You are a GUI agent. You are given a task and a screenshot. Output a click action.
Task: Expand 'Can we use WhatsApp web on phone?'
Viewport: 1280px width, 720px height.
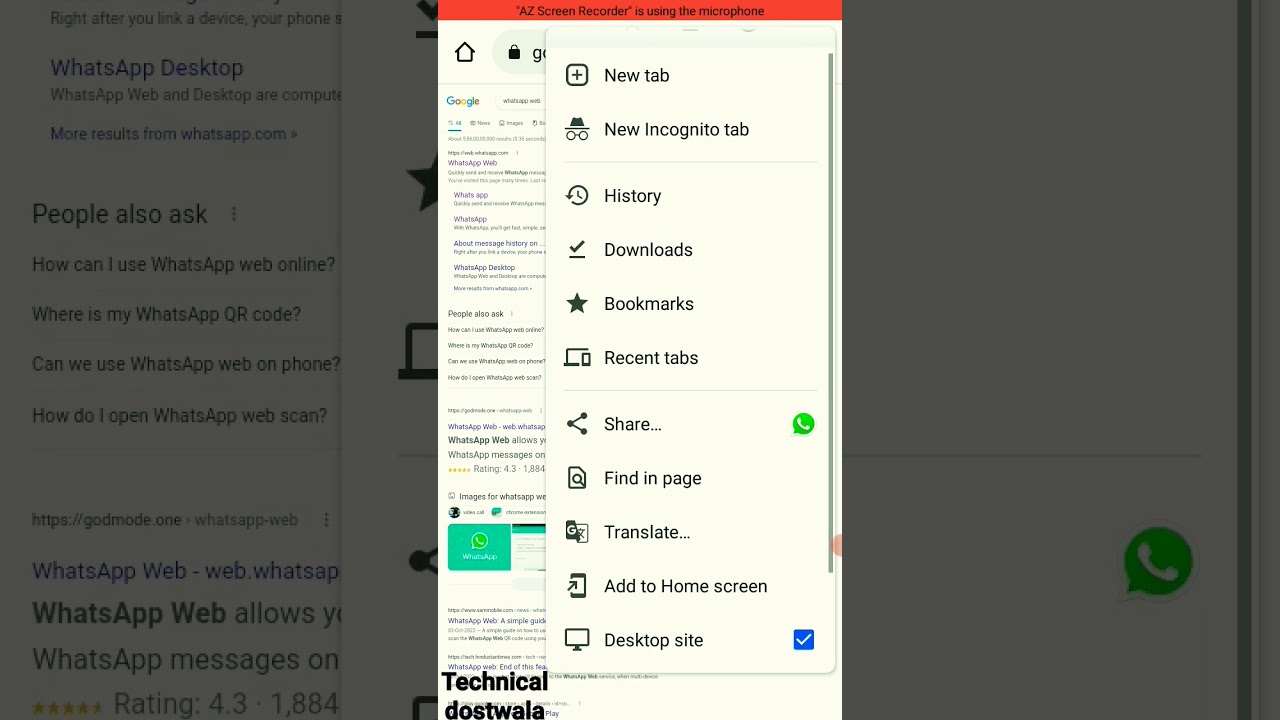[496, 362]
